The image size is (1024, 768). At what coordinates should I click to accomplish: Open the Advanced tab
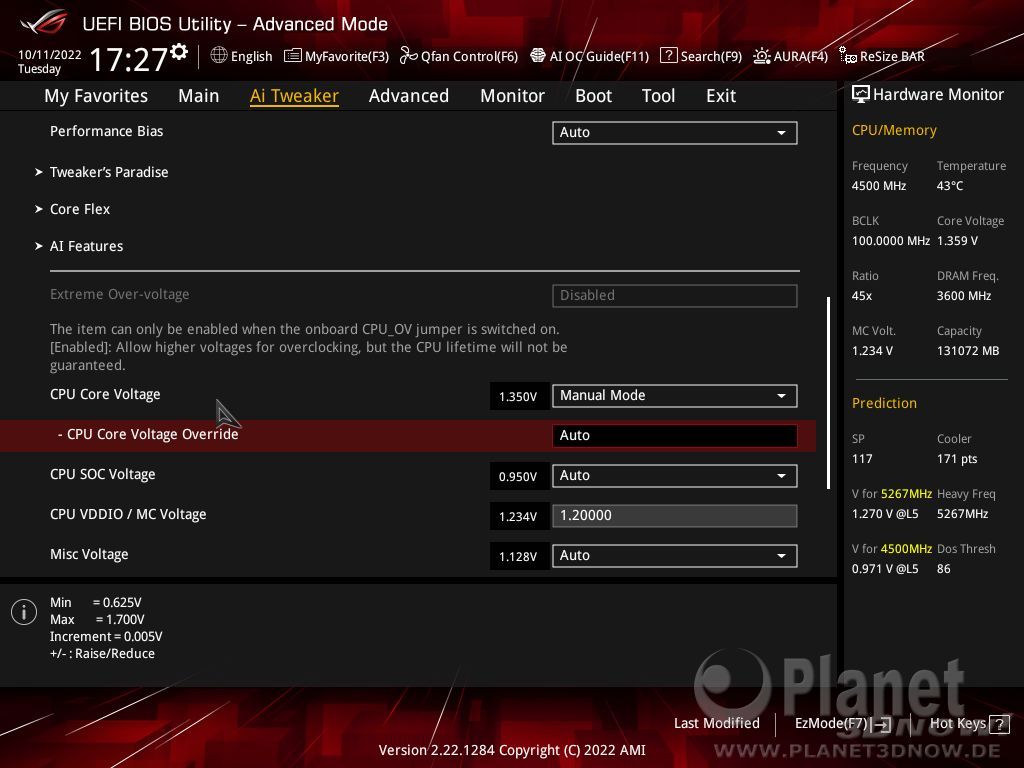pos(409,96)
